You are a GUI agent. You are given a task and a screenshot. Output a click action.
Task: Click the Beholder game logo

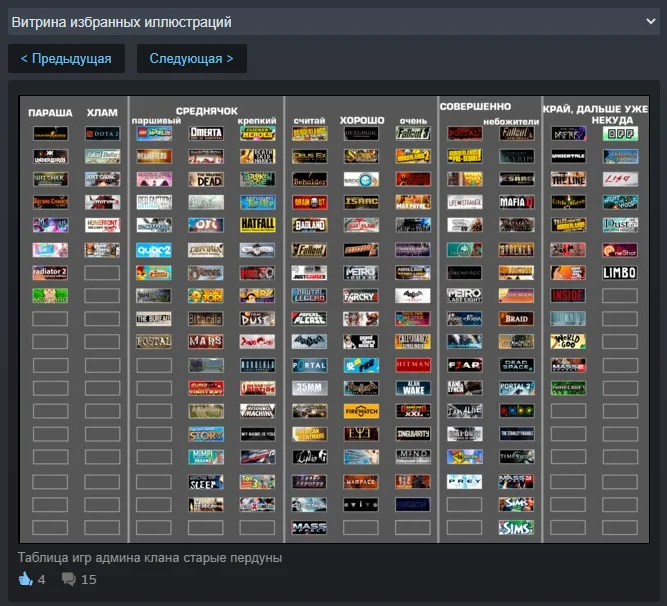[x=310, y=179]
